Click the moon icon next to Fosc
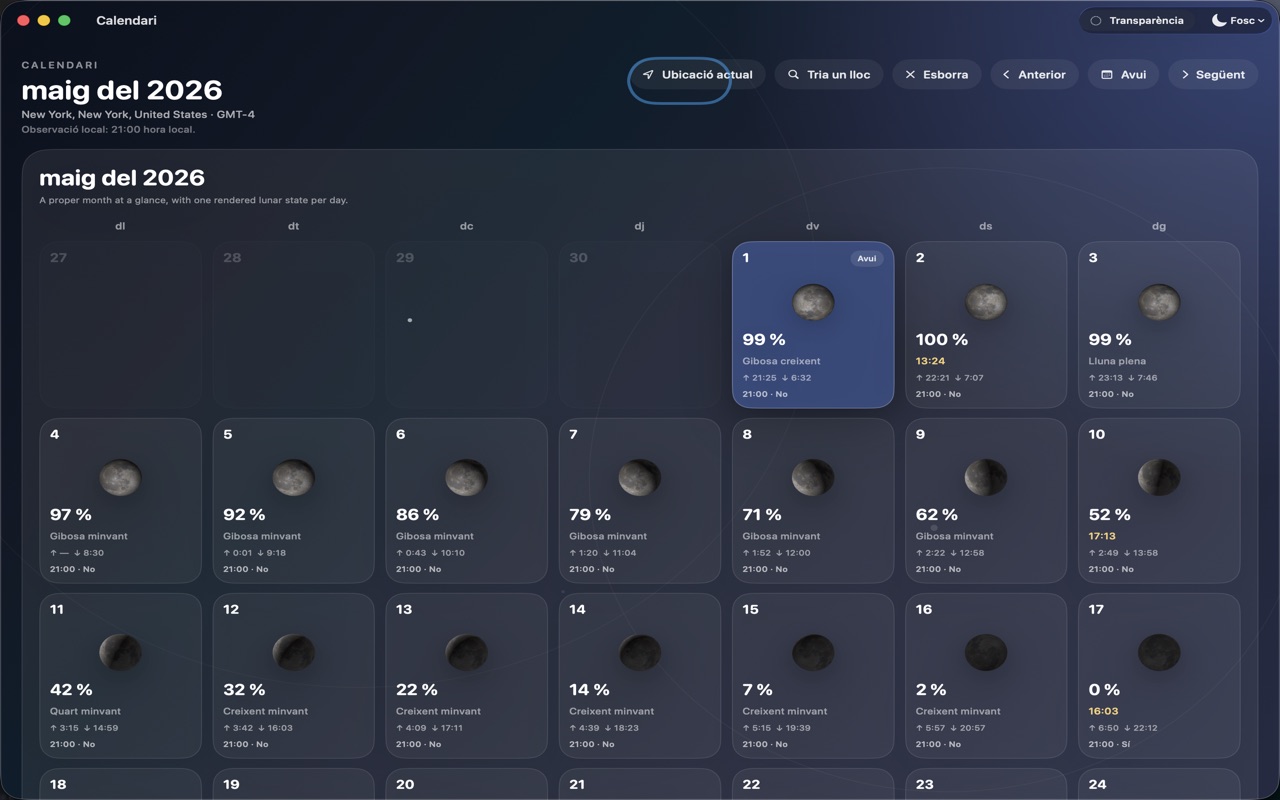 click(1219, 20)
